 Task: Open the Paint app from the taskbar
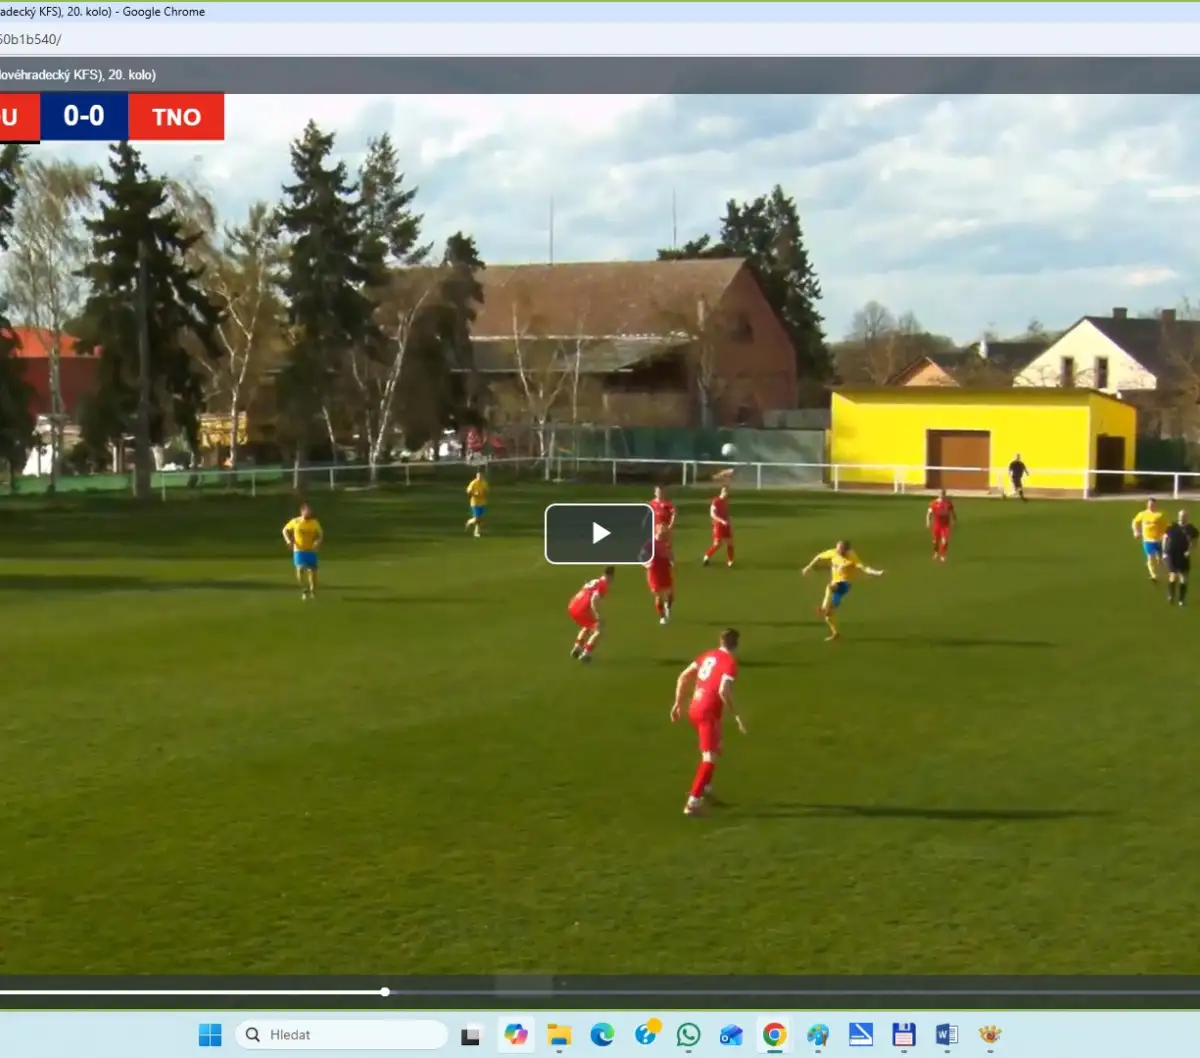tap(818, 1034)
